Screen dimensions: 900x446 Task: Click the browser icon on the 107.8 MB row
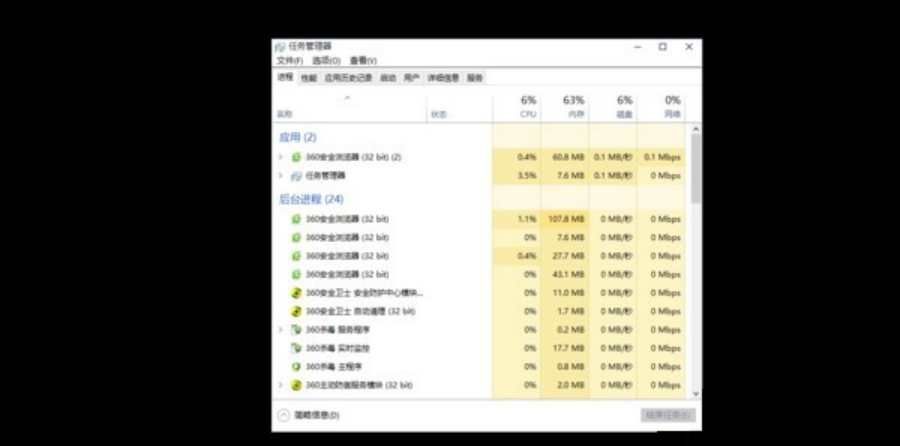tap(296, 219)
